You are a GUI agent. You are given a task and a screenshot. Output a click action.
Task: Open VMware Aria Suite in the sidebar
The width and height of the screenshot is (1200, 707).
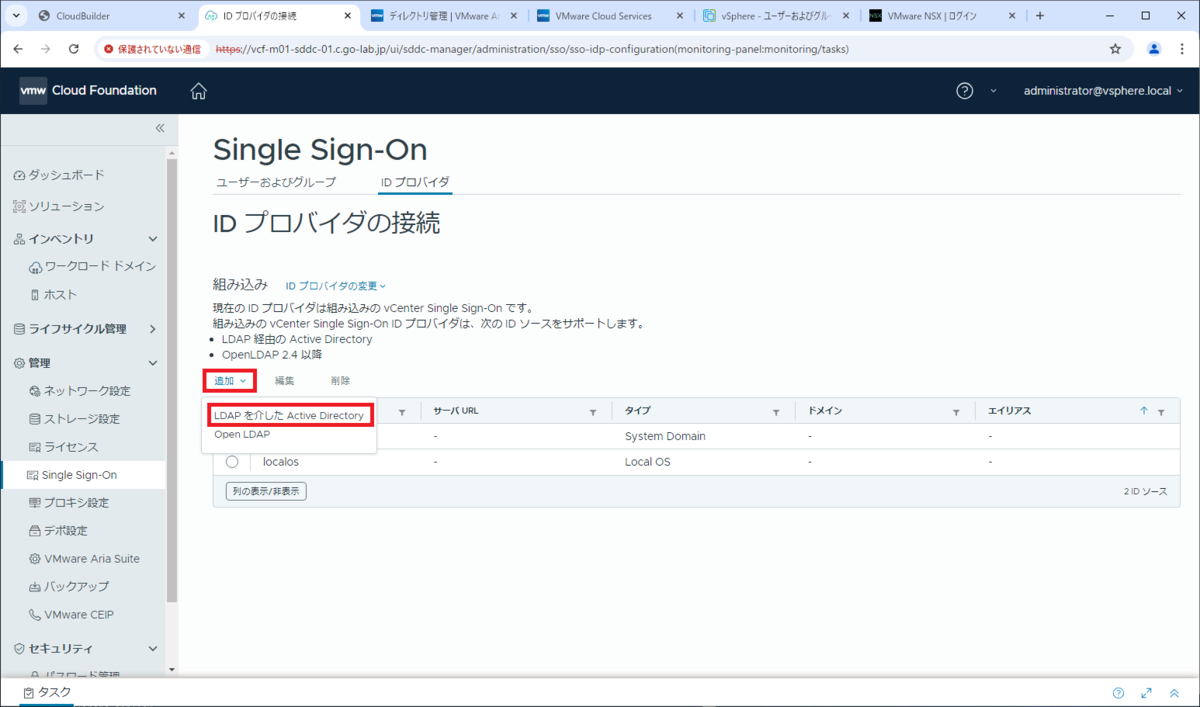click(x=85, y=559)
